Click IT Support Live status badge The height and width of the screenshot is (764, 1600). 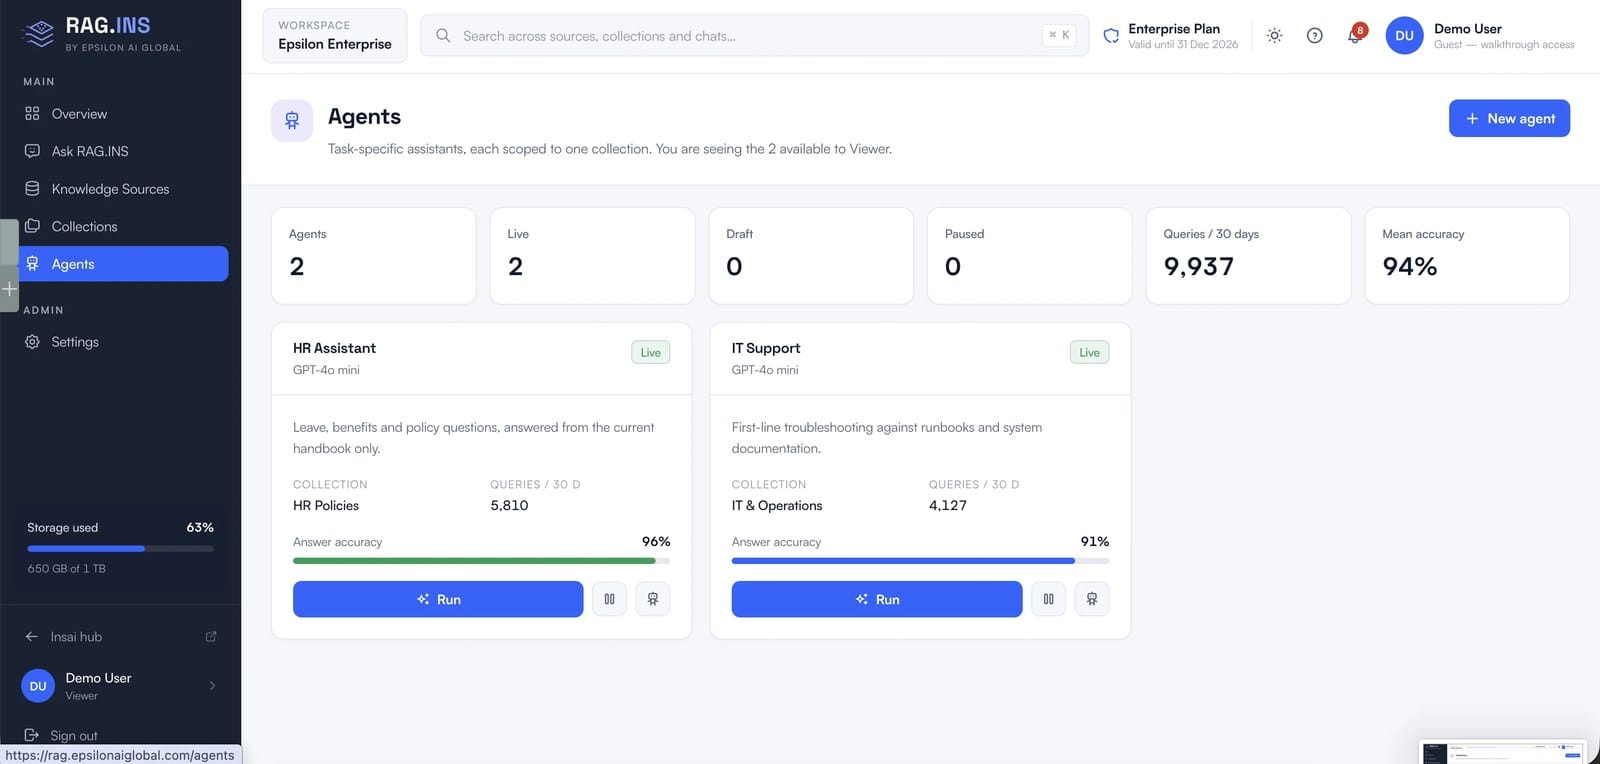click(1090, 352)
